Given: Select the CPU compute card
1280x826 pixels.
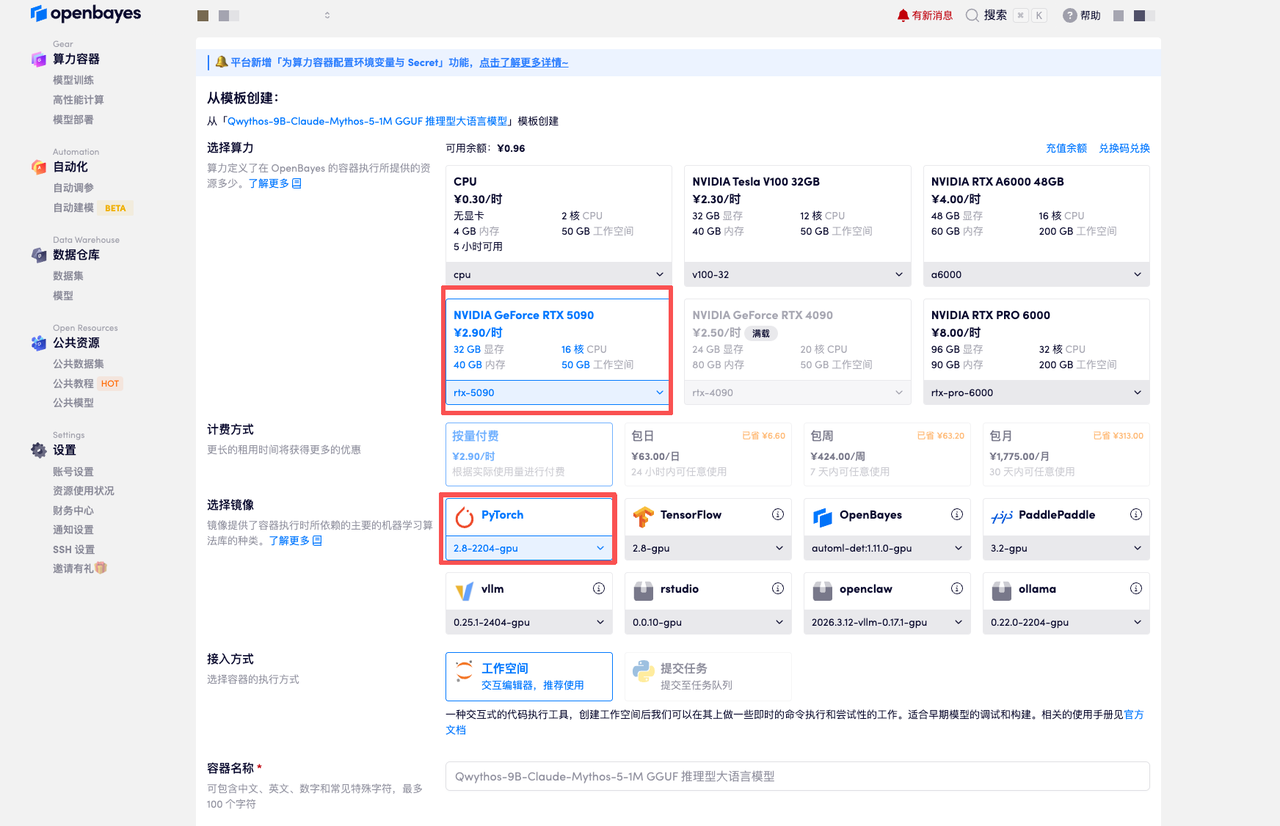Looking at the screenshot, I should (x=558, y=225).
